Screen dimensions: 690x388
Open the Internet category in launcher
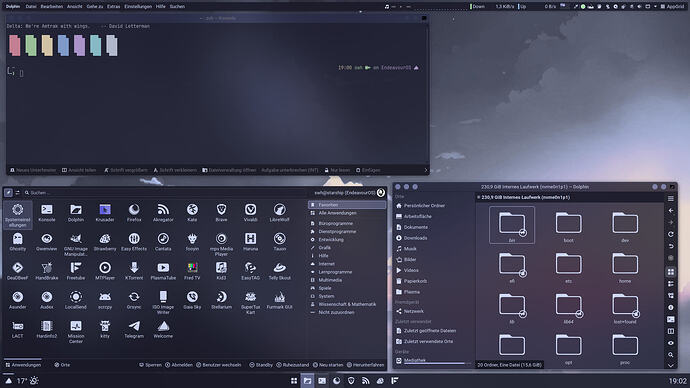point(347,264)
